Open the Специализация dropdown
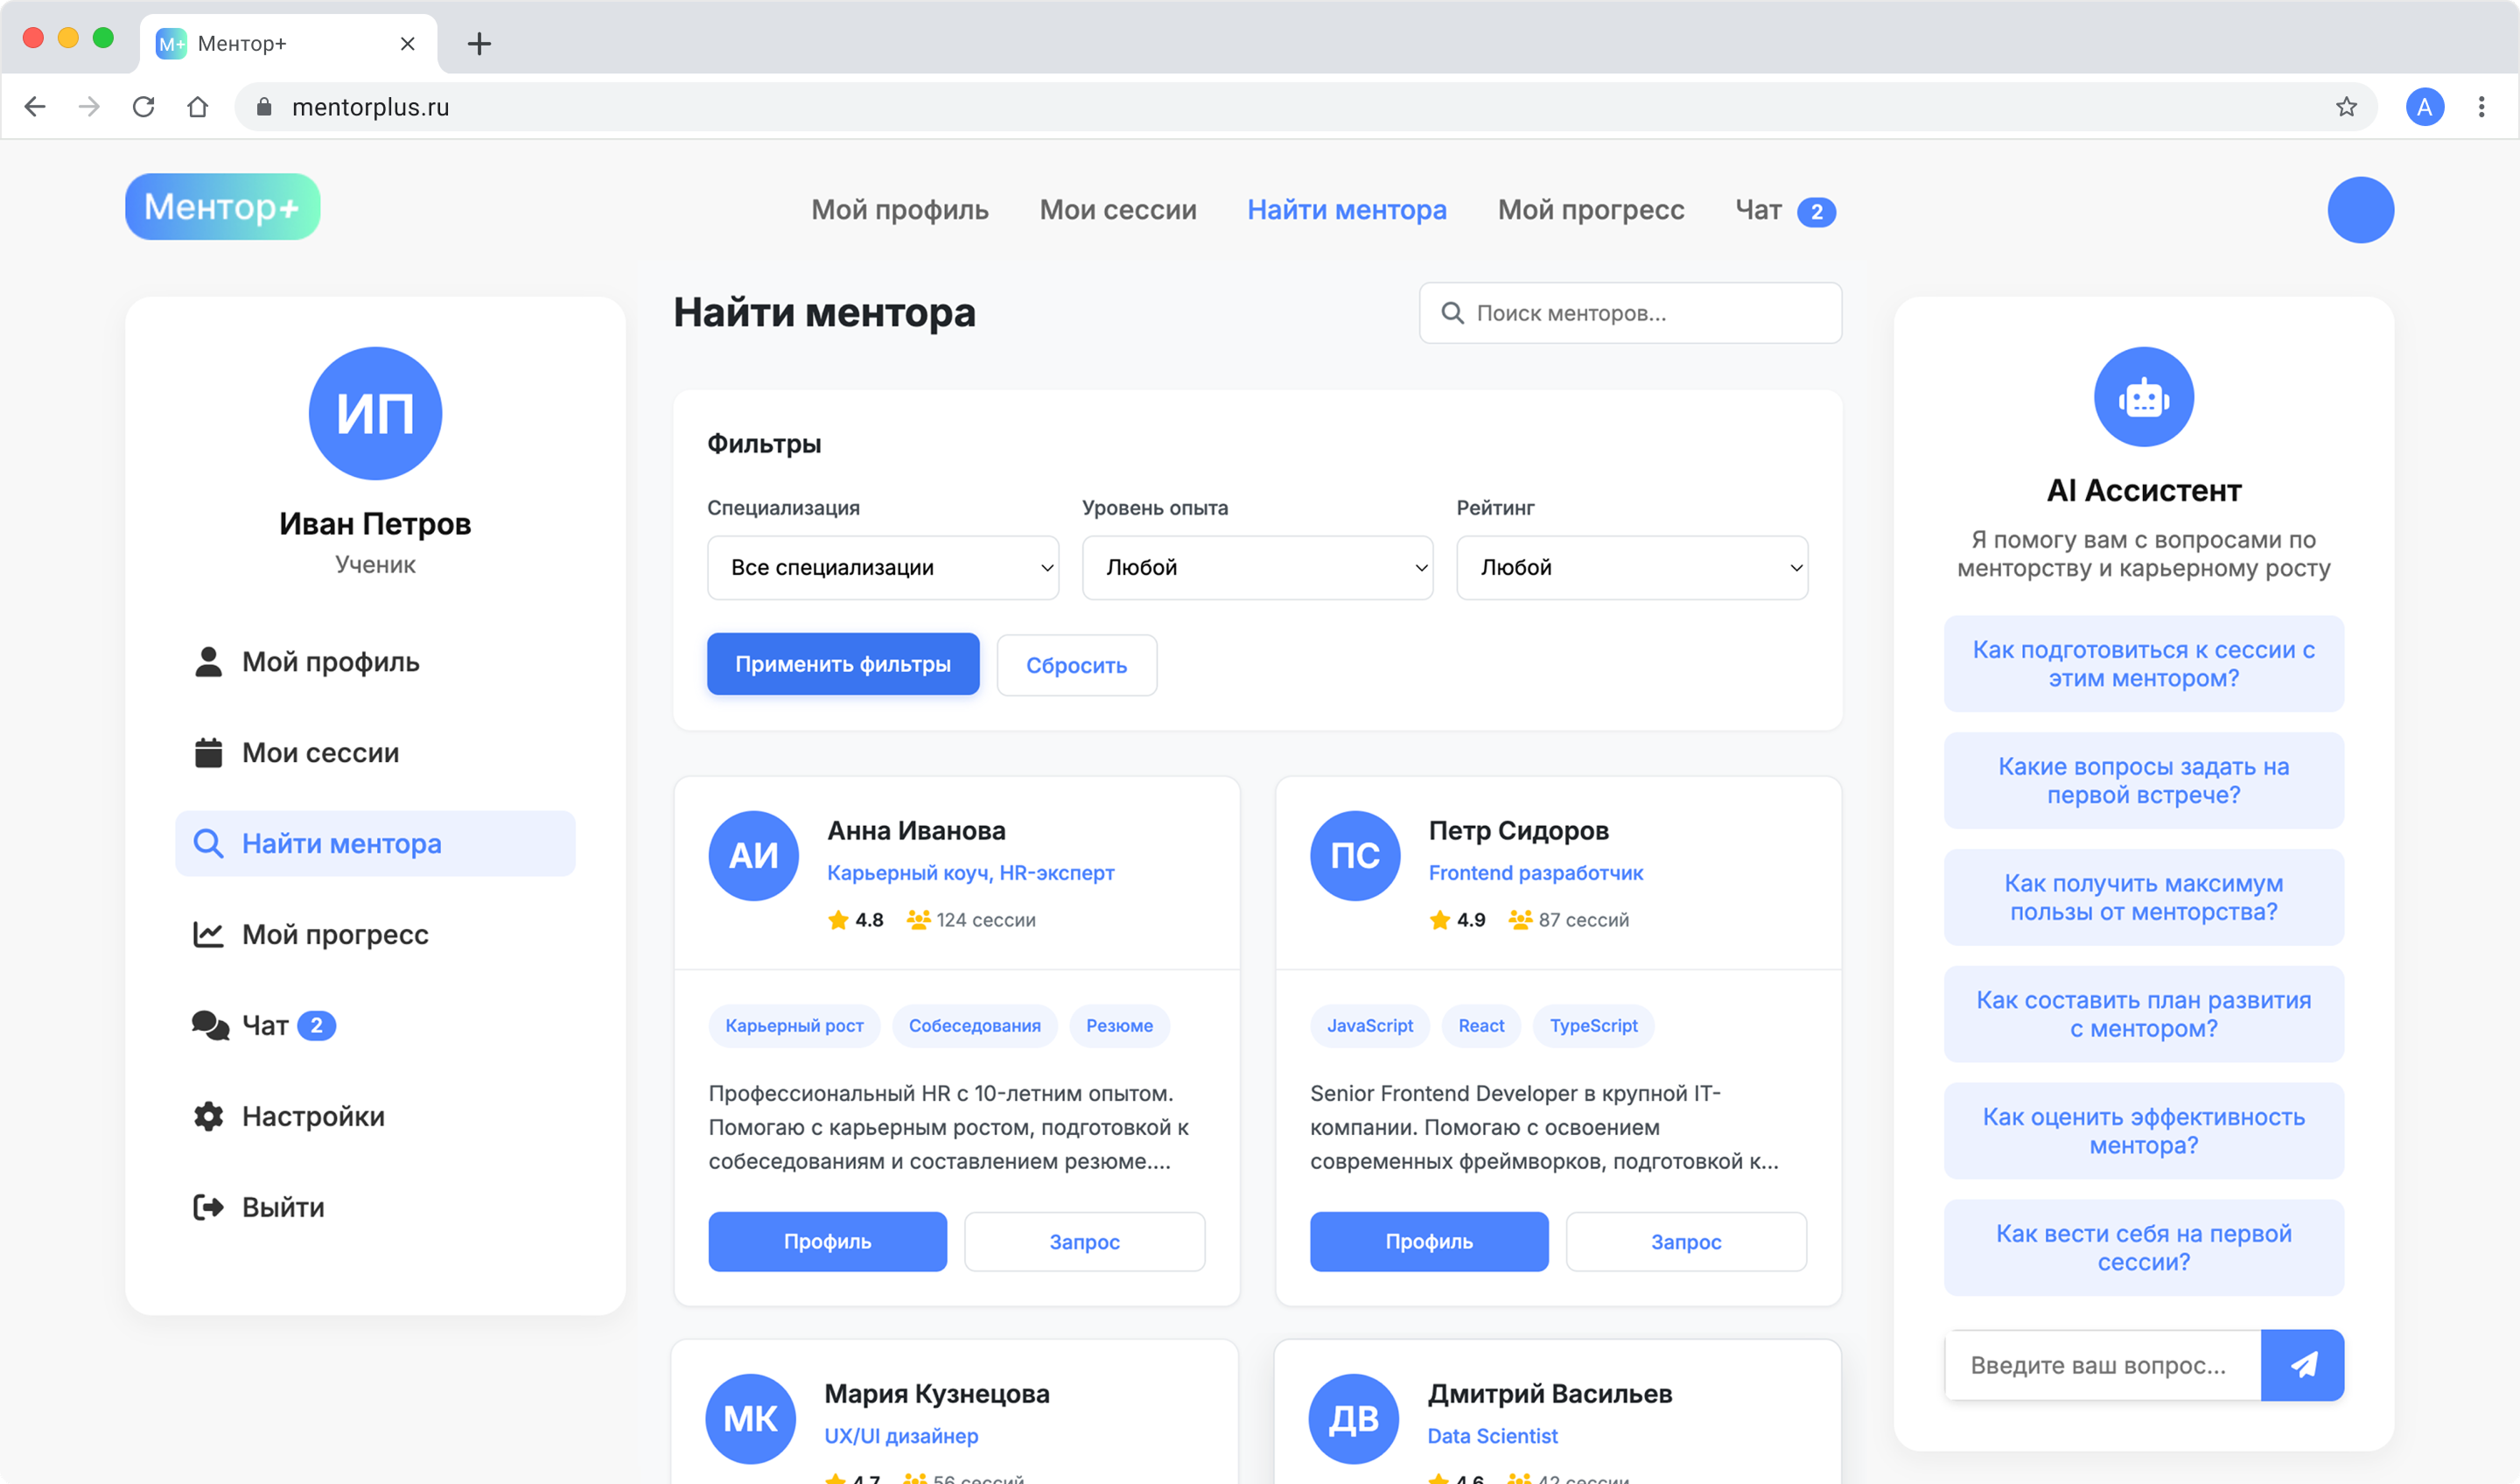This screenshot has width=2520, height=1484. 882,568
